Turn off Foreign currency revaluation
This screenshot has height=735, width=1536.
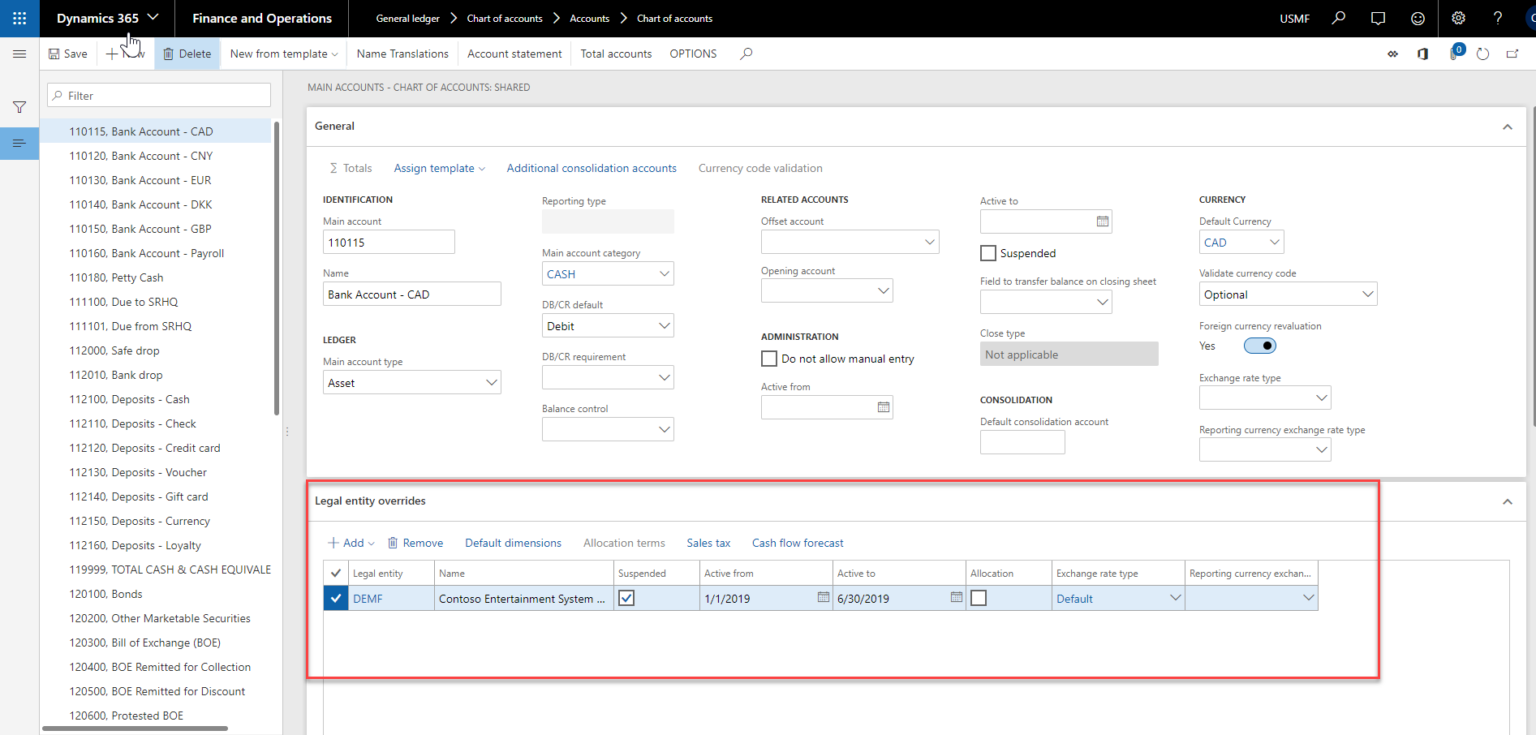pos(1259,345)
